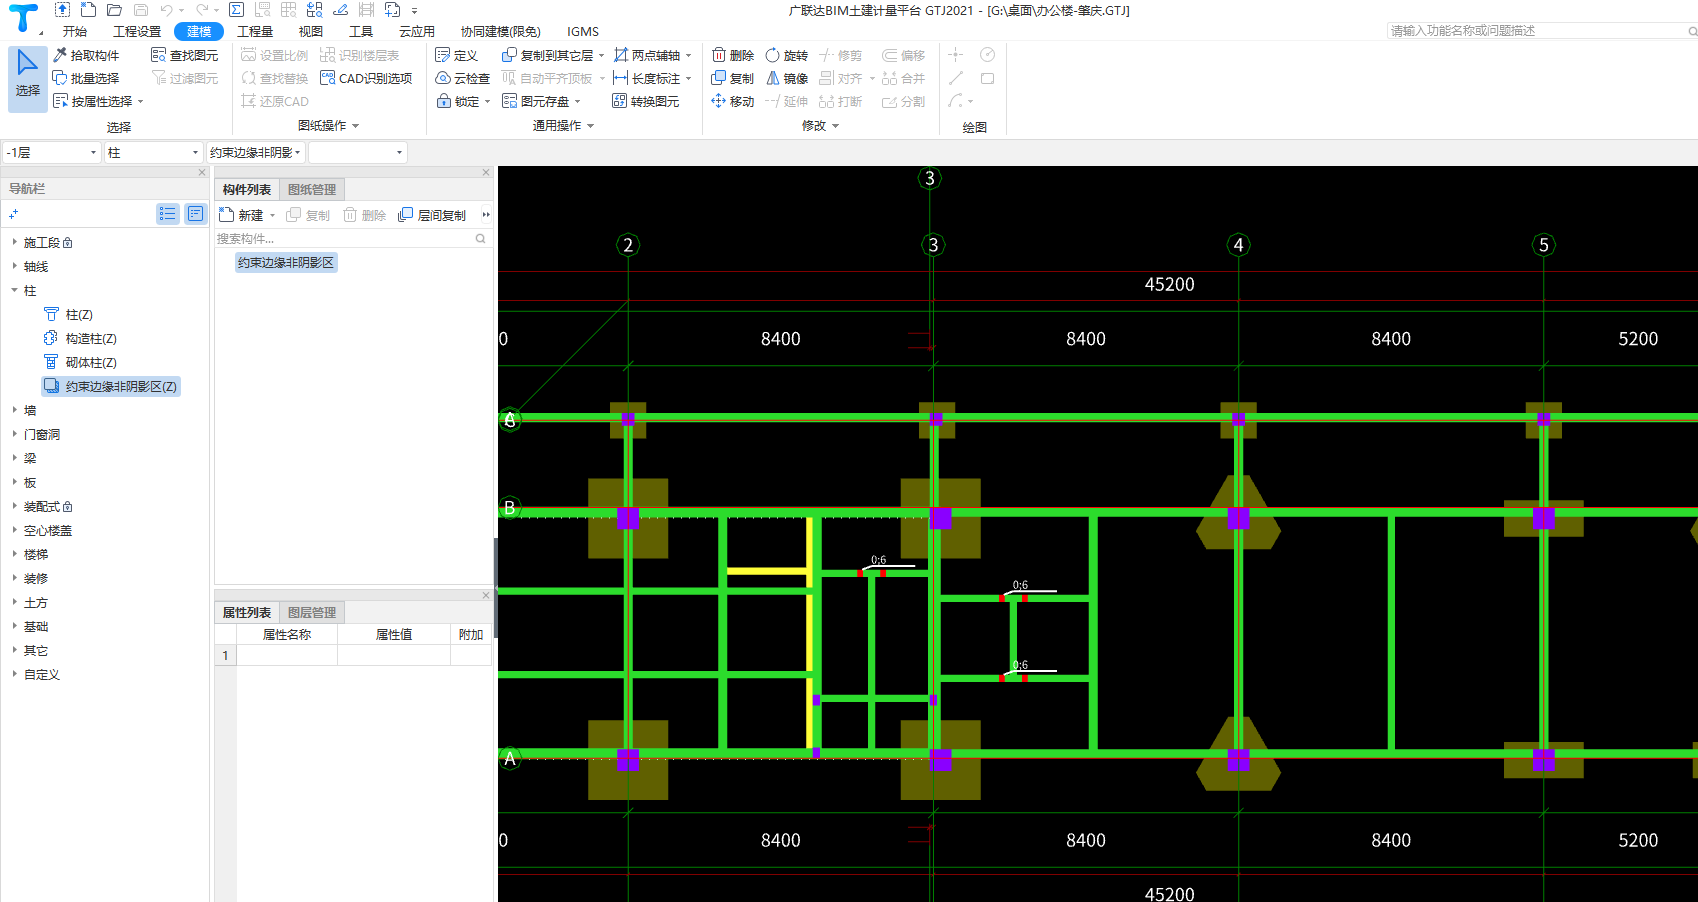Click the 拾取构件 pick component tool

(86, 55)
